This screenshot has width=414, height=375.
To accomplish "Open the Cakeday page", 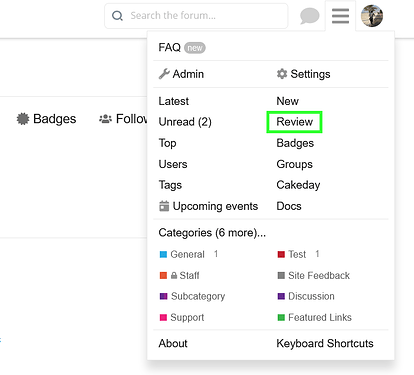I will 298,185.
